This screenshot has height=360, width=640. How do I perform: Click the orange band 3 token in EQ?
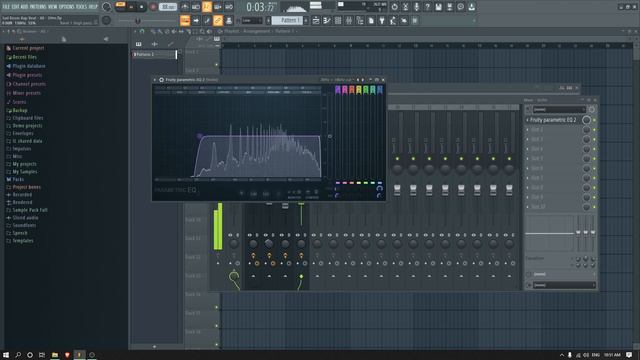[352, 90]
